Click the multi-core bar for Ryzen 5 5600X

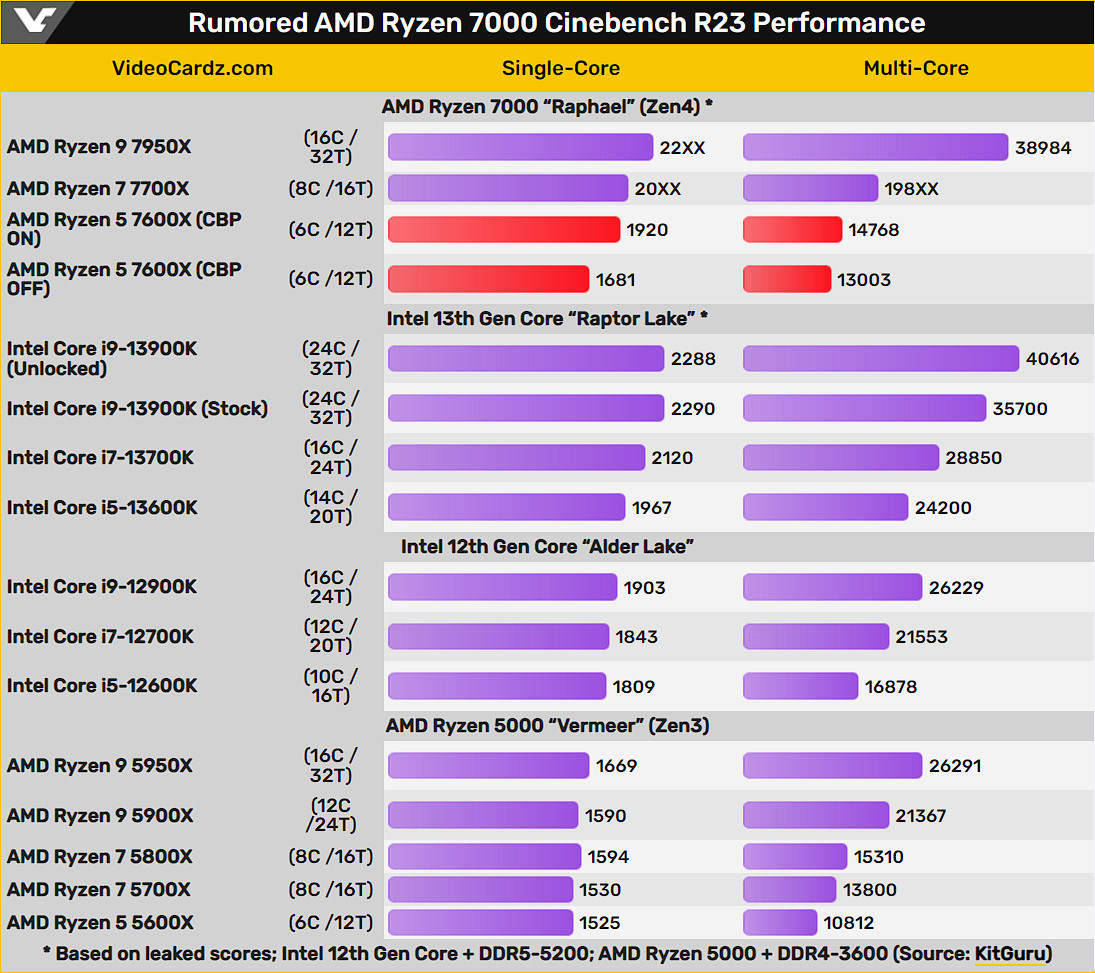click(x=780, y=923)
